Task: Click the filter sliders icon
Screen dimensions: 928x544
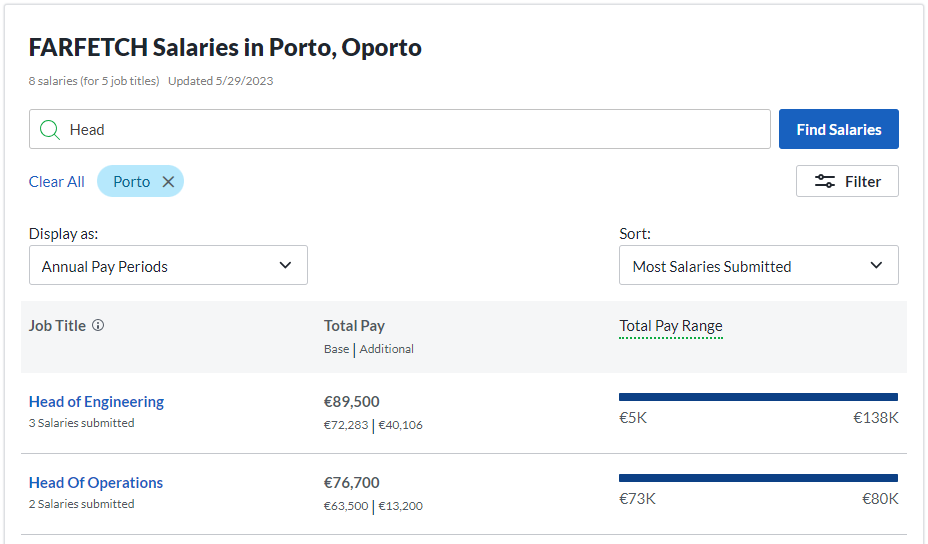Action: pyautogui.click(x=824, y=181)
